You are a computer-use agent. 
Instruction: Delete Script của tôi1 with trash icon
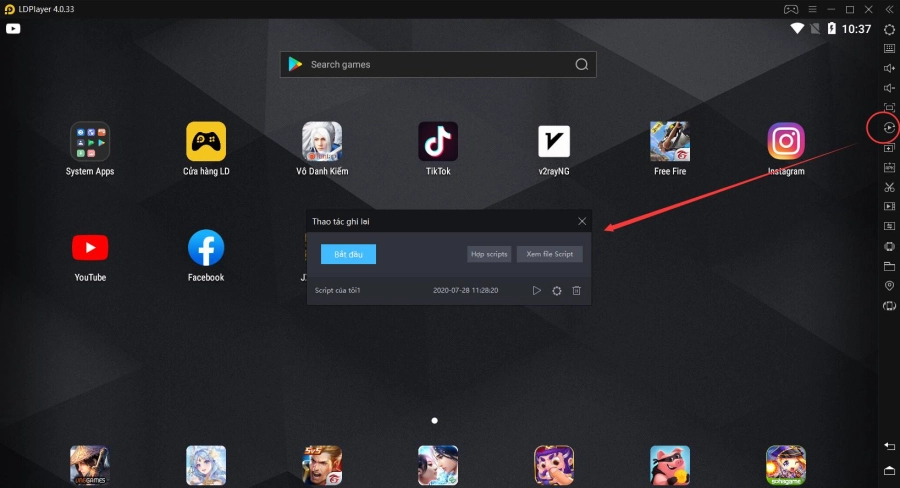tap(577, 291)
